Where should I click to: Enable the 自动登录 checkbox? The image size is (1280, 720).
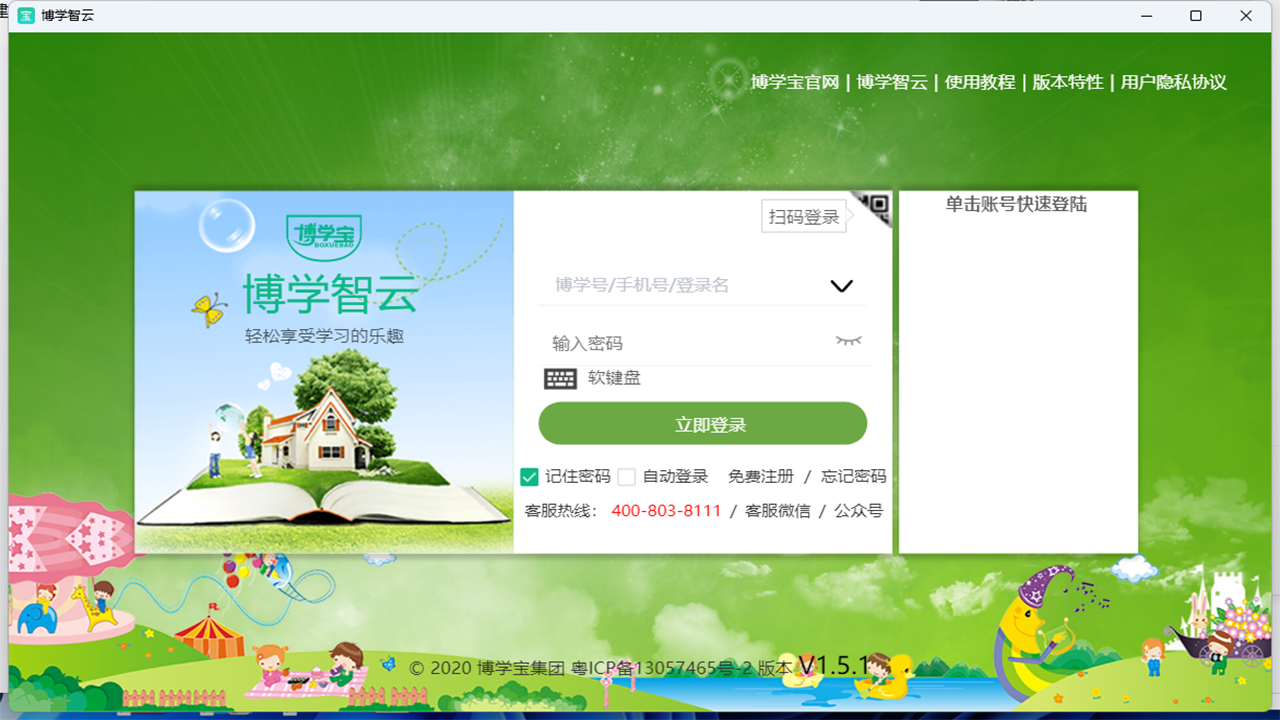click(x=627, y=477)
